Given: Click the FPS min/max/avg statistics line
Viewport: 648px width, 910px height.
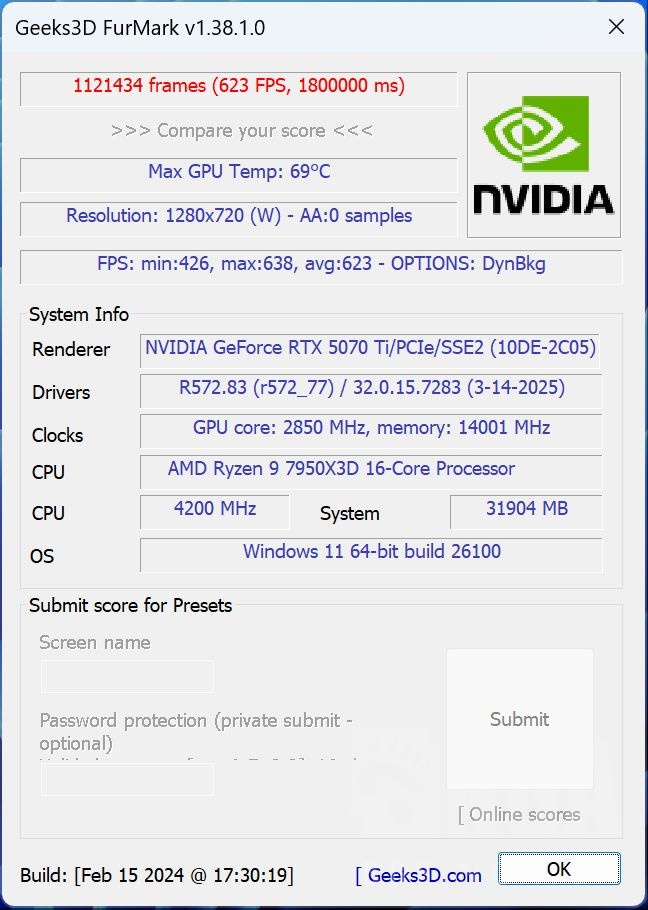Looking at the screenshot, I should pyautogui.click(x=321, y=264).
